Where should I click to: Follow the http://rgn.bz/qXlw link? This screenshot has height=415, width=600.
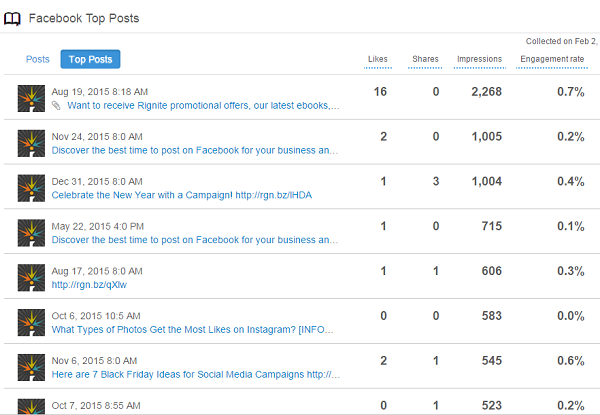(89, 285)
